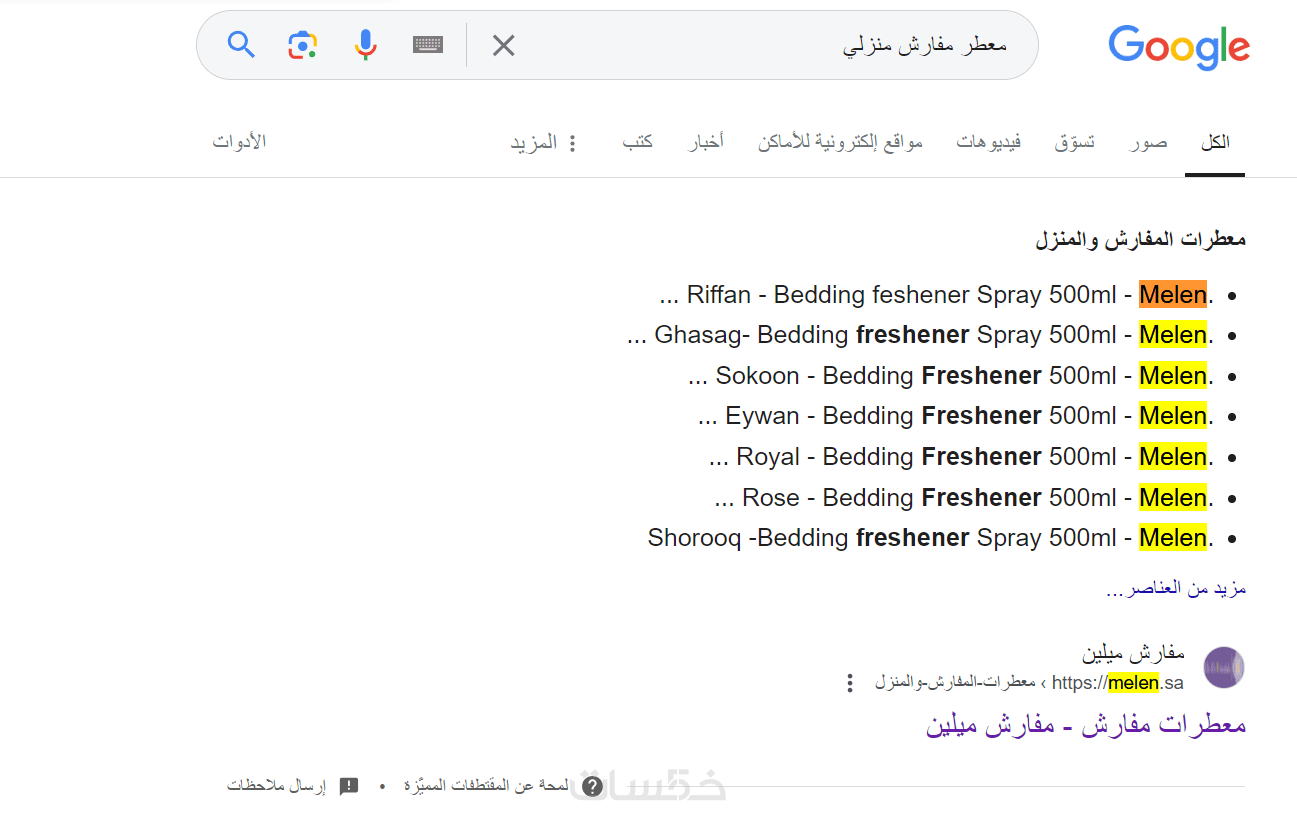Screen dimensions: 1297x817
Task: Switch to the فيديوهات videos tab
Action: (x=988, y=142)
